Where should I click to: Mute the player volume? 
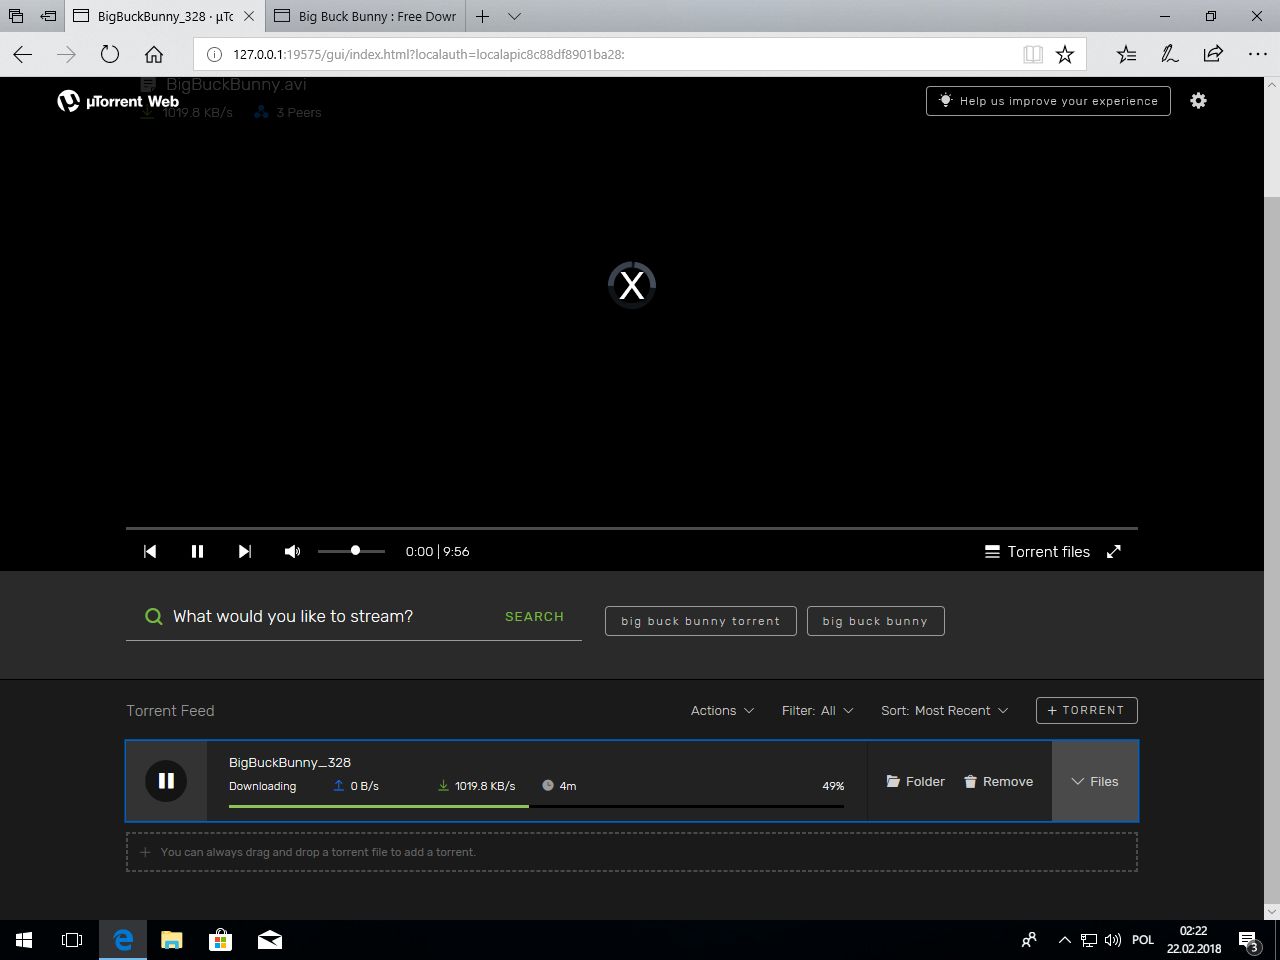coord(292,551)
